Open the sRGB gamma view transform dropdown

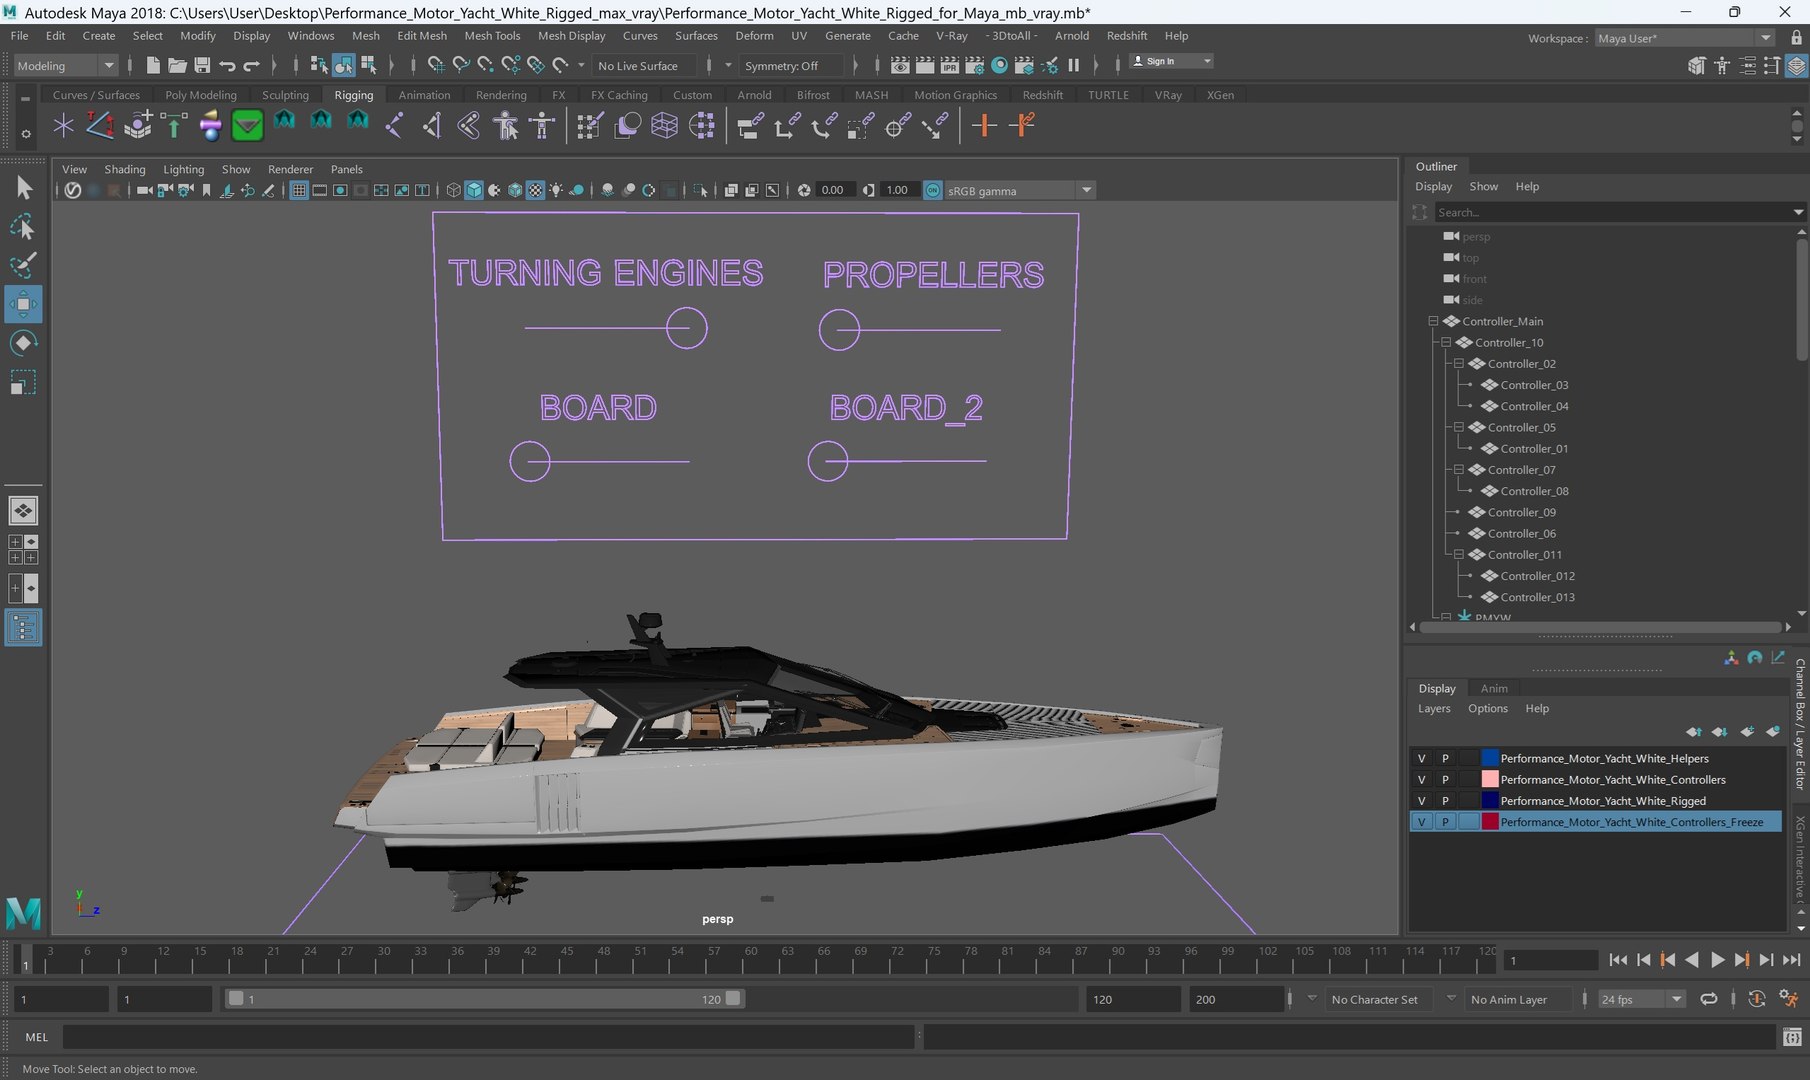point(1019,190)
